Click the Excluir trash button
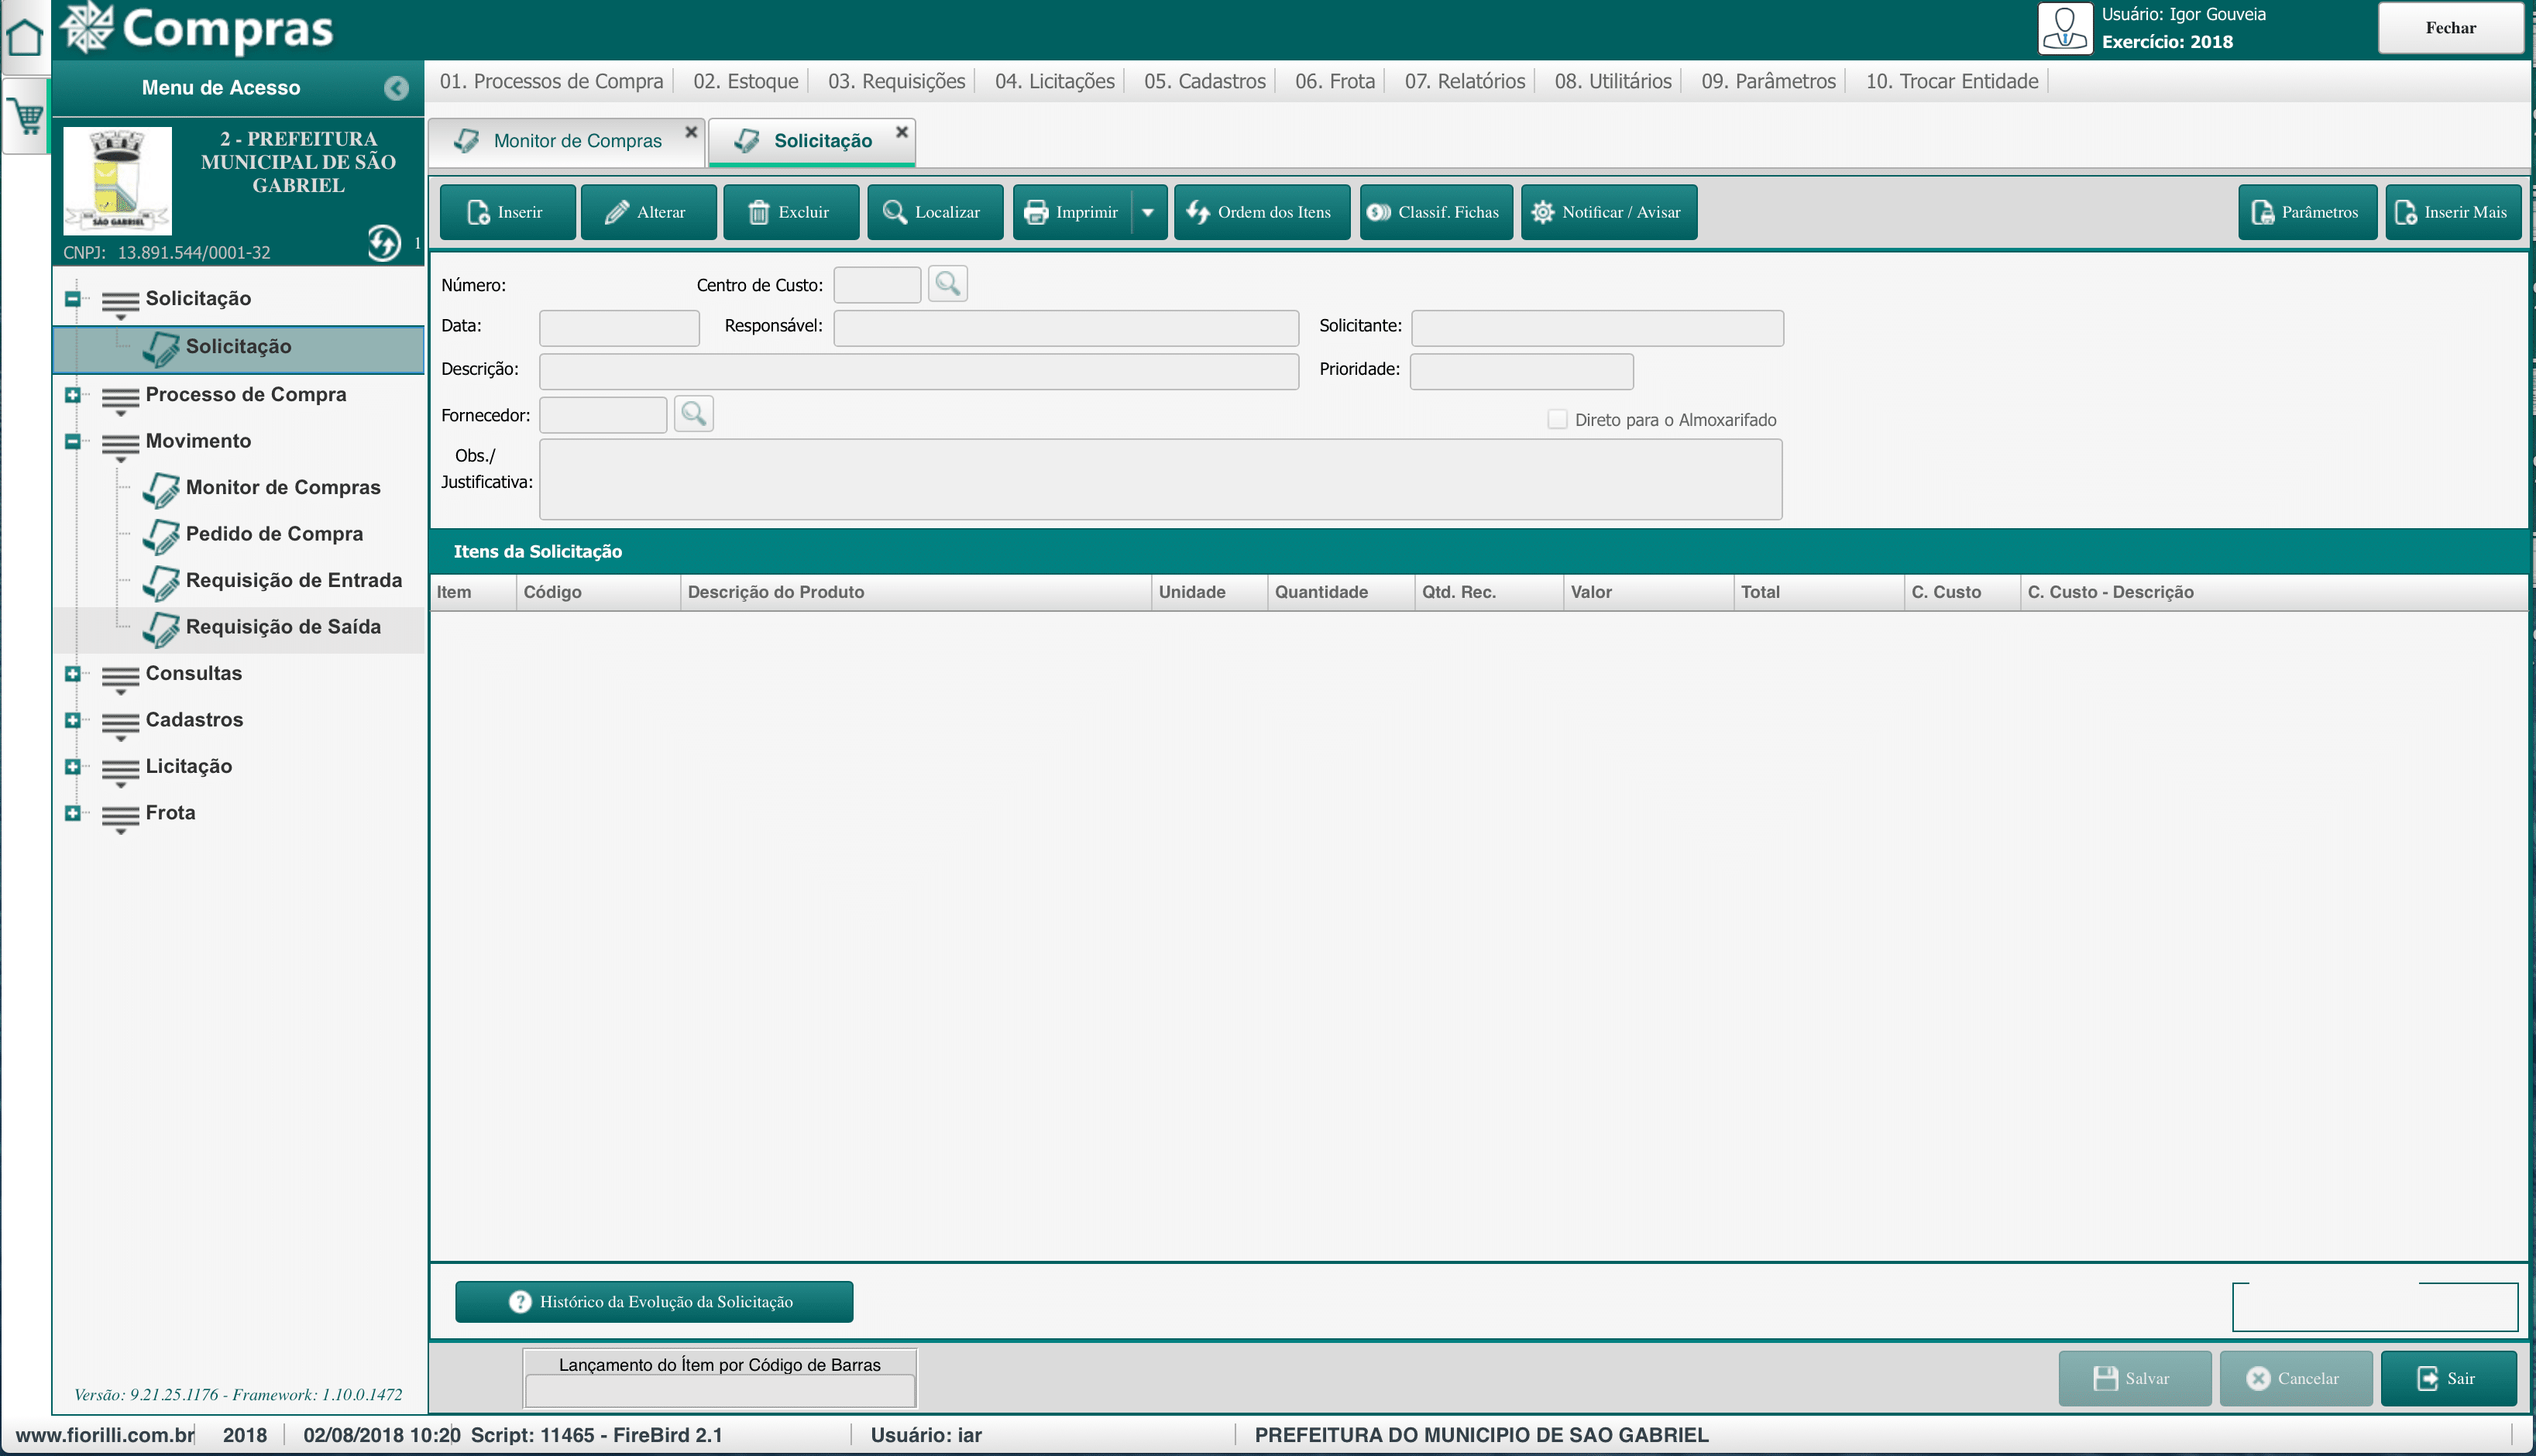 coord(790,212)
